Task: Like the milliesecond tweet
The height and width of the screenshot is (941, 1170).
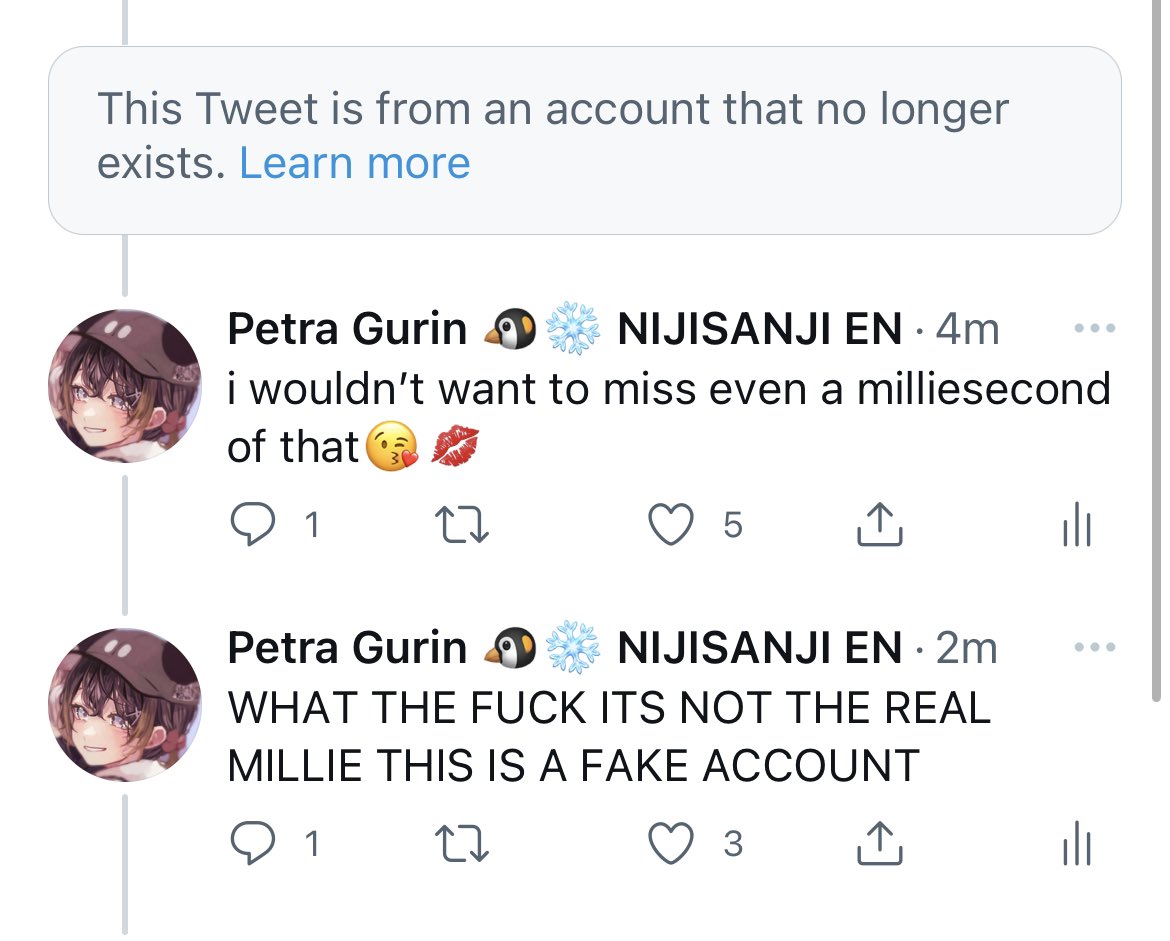Action: [670, 525]
